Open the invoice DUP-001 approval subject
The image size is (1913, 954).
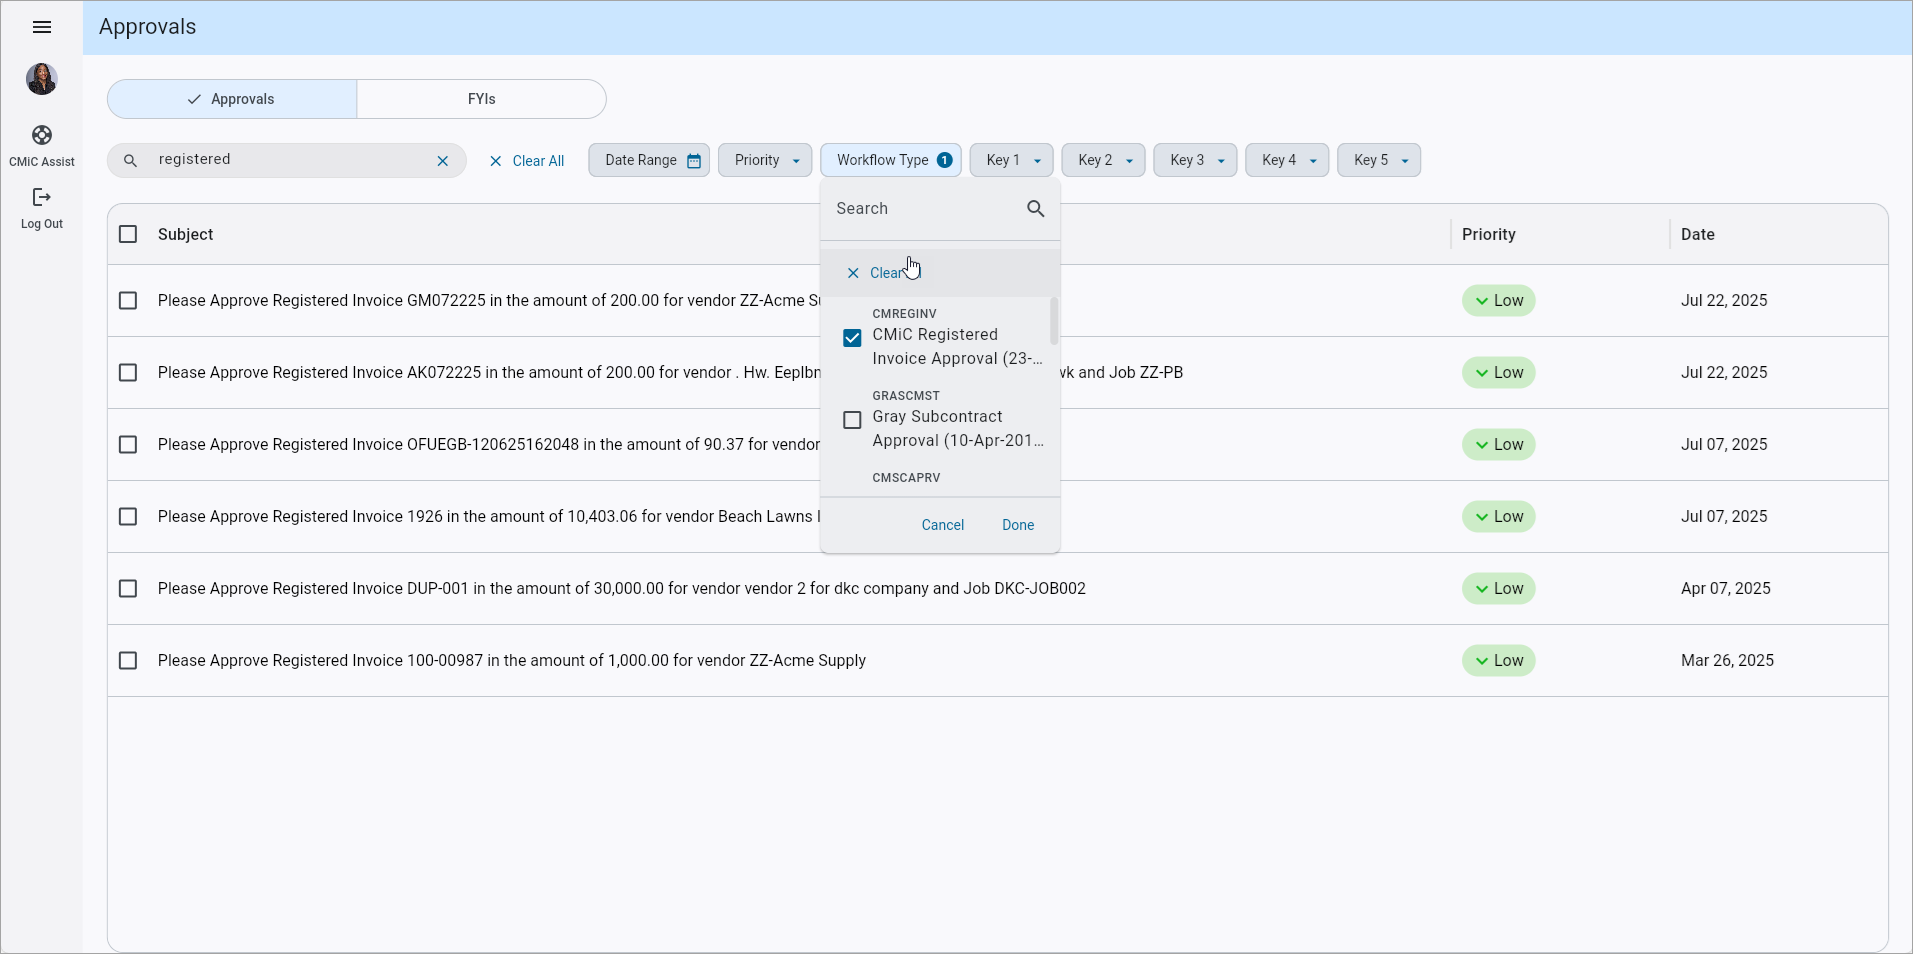click(621, 589)
